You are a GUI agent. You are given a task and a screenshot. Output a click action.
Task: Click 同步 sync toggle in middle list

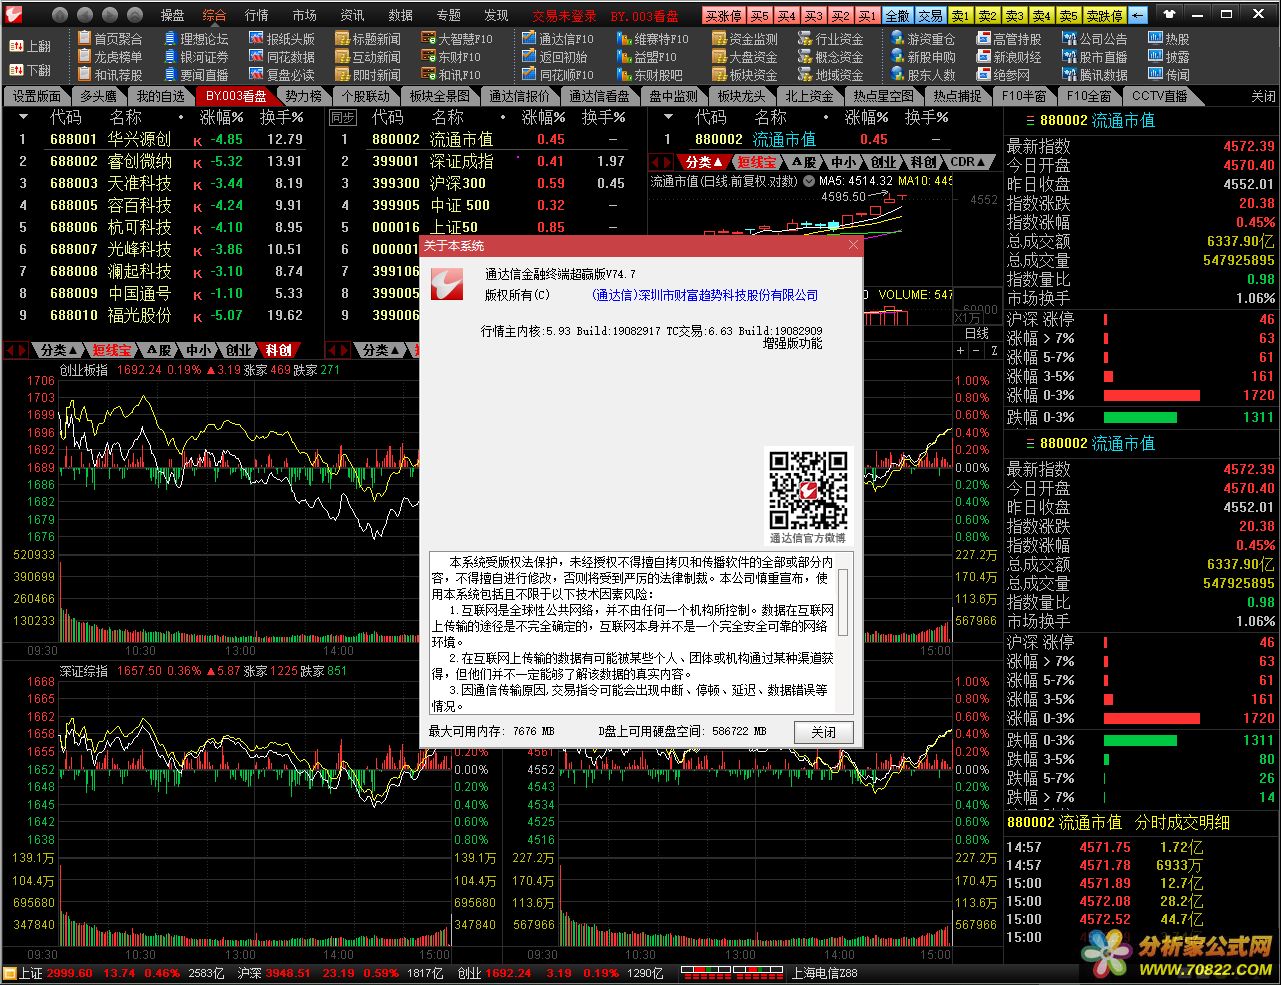point(343,117)
